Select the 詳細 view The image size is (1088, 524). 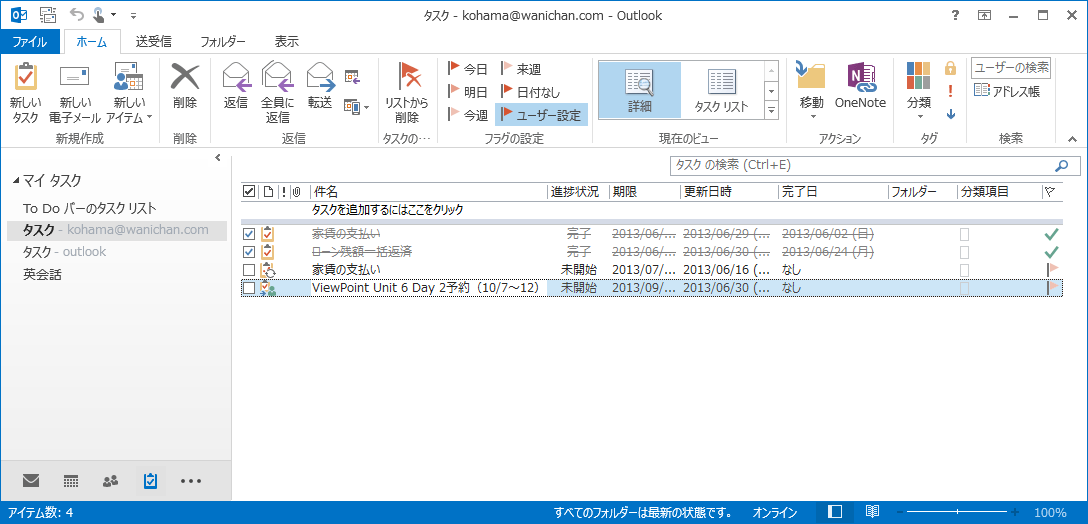click(639, 90)
